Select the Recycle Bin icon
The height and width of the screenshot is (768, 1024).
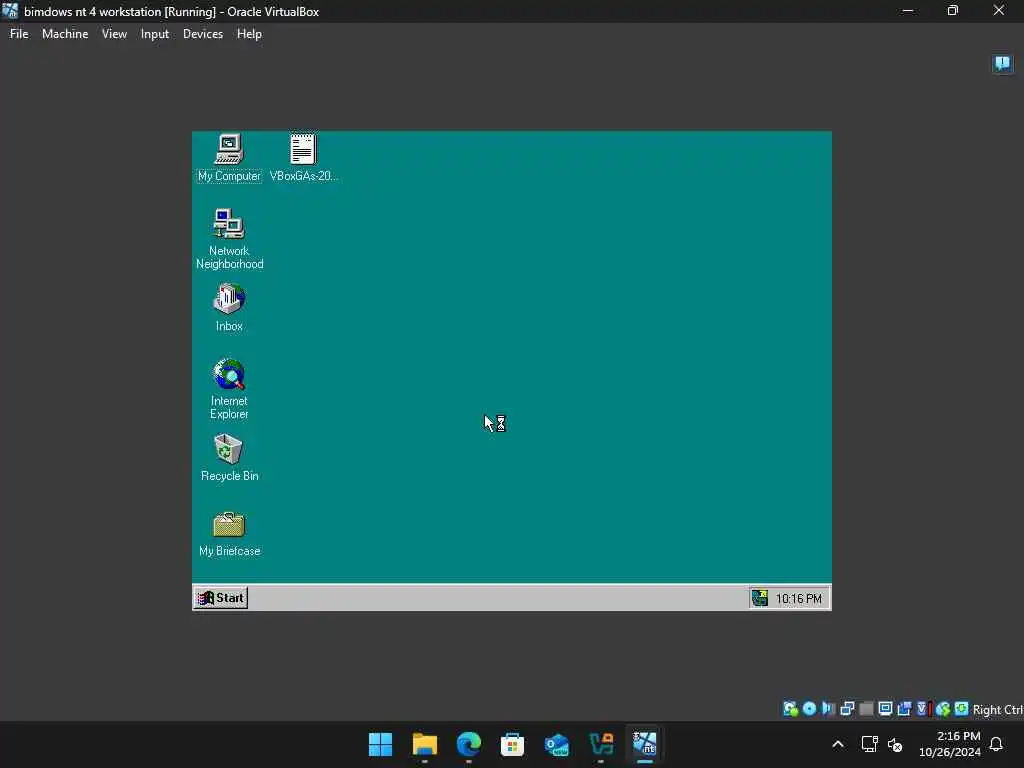(229, 458)
